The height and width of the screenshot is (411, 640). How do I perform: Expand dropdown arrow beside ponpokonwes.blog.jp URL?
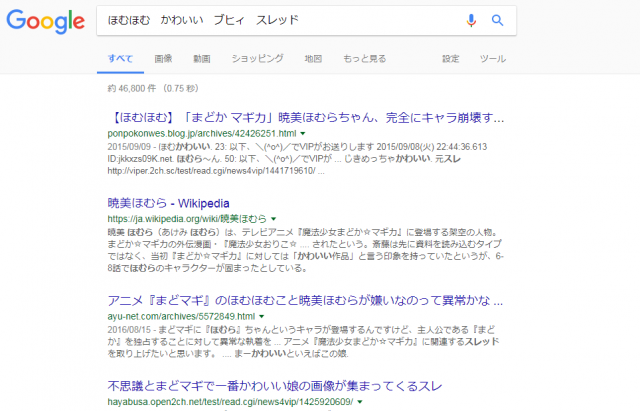click(303, 133)
